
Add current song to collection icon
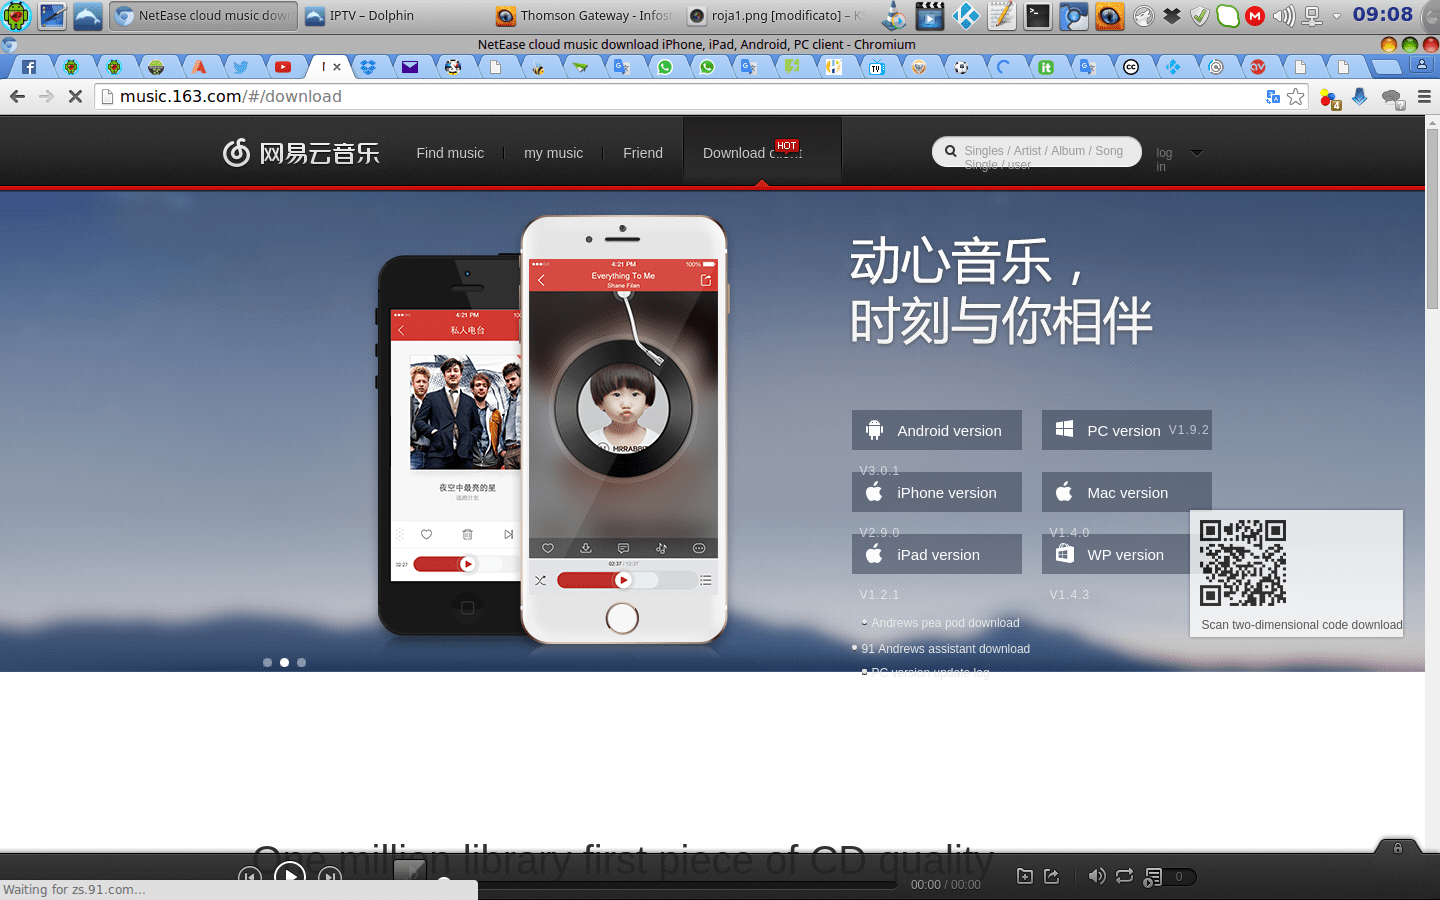pos(1025,876)
